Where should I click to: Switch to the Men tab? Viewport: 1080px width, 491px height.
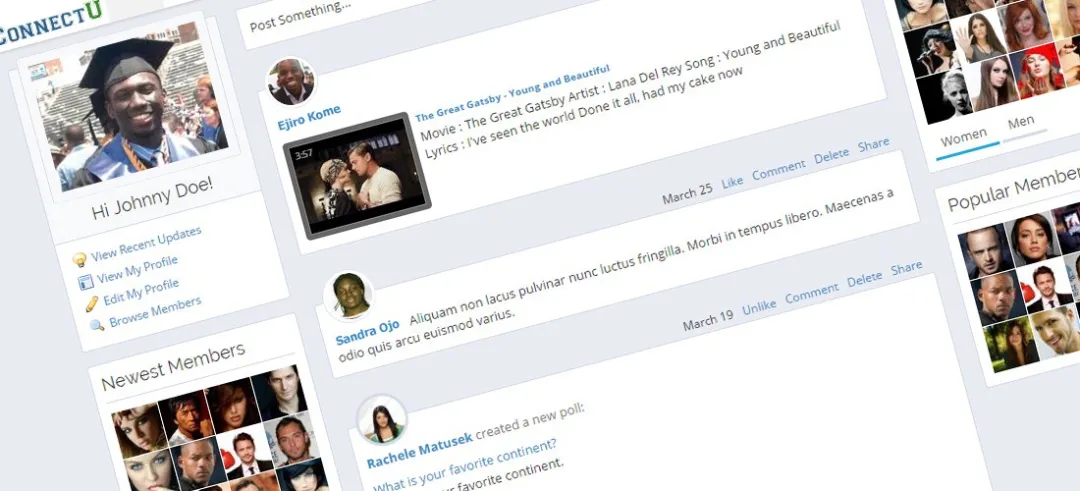click(1021, 121)
